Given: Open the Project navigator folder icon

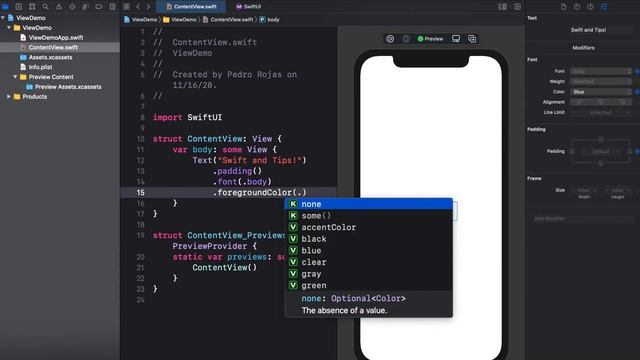Looking at the screenshot, I should (x=5, y=7).
